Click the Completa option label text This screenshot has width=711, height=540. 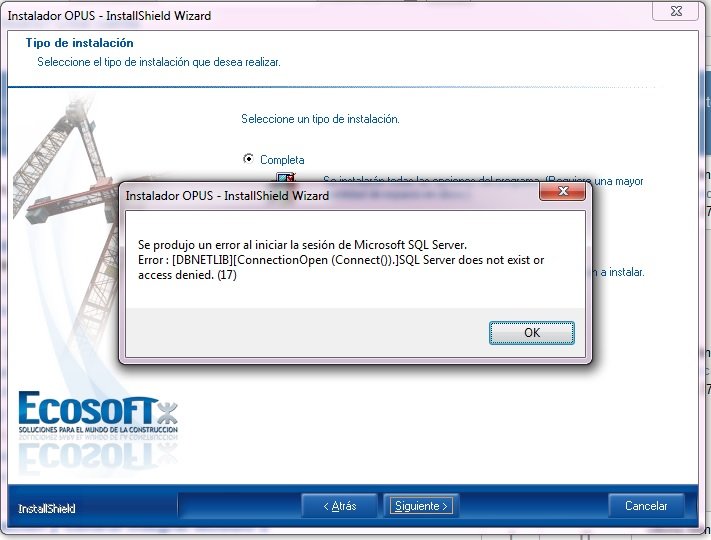click(282, 160)
